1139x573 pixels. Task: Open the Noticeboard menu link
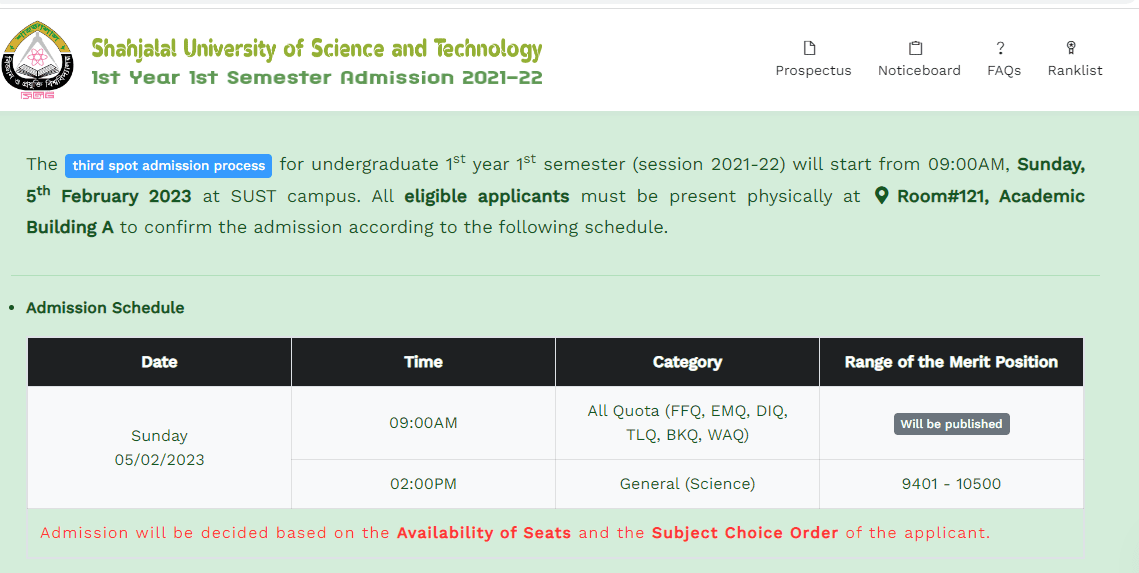pos(919,60)
